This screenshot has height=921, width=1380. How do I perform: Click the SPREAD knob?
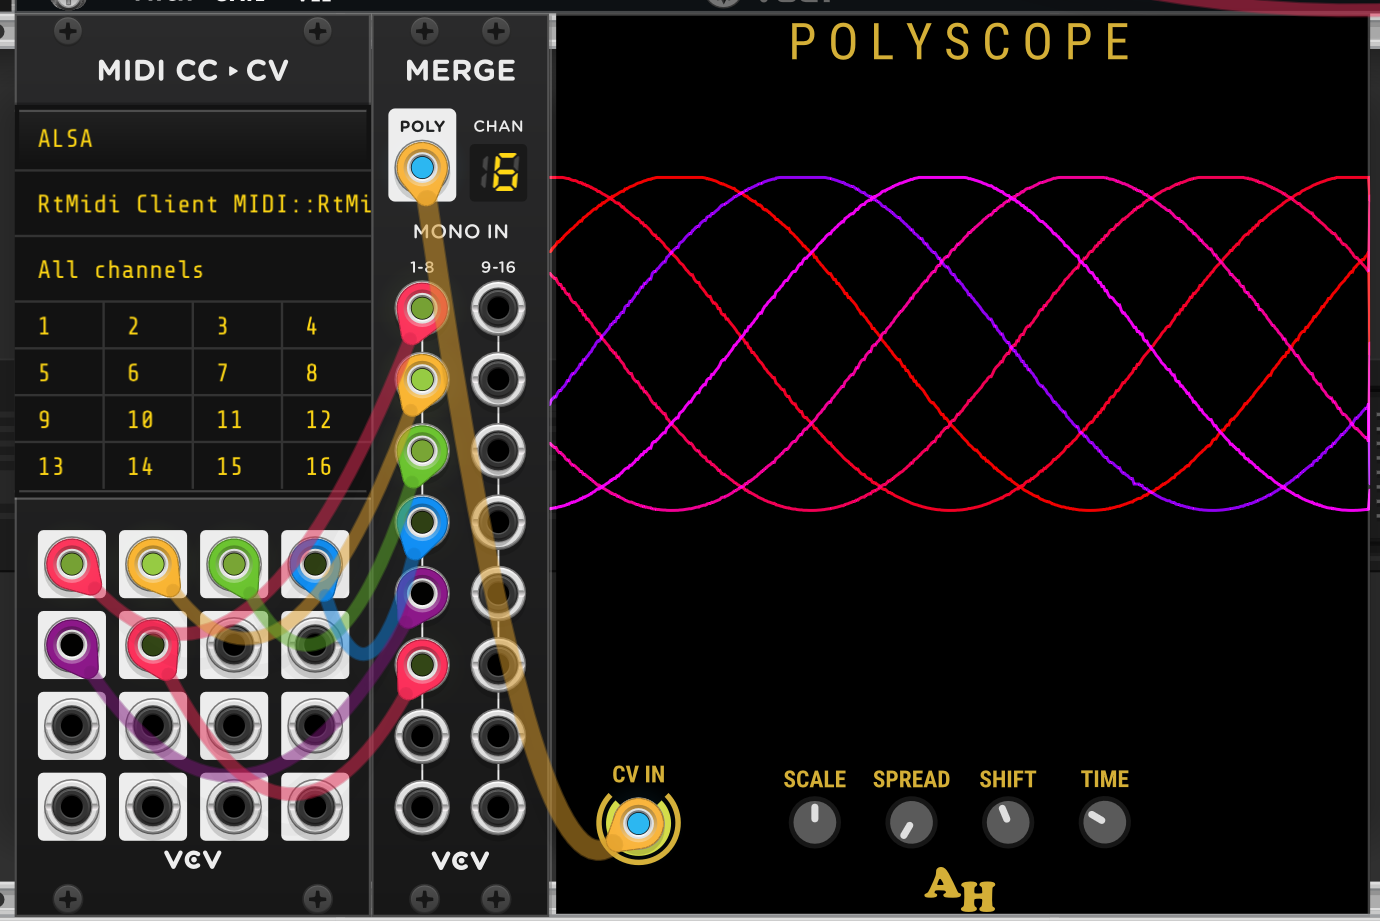(910, 823)
